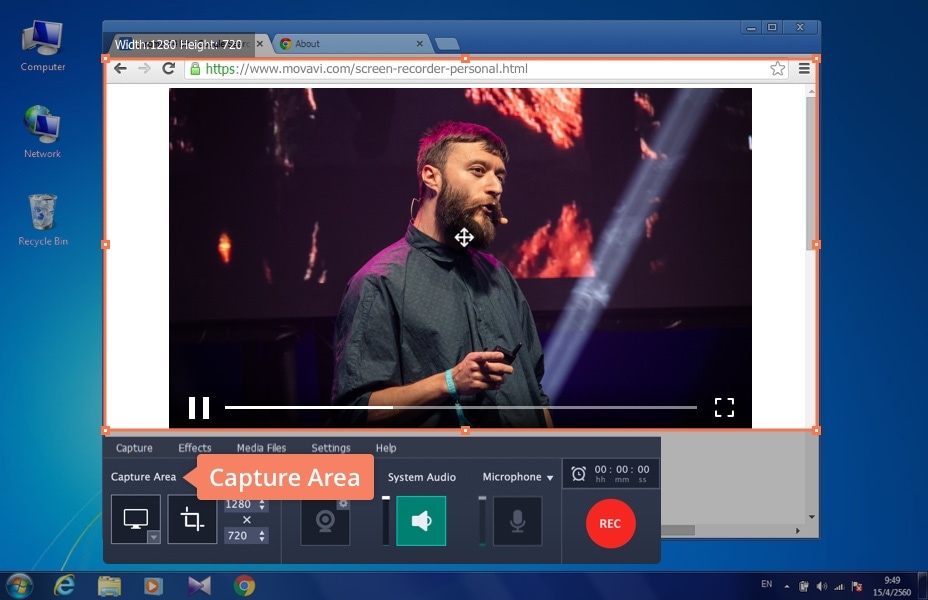Bookmark page with star icon
Viewport: 928px width, 600px height.
coord(778,69)
